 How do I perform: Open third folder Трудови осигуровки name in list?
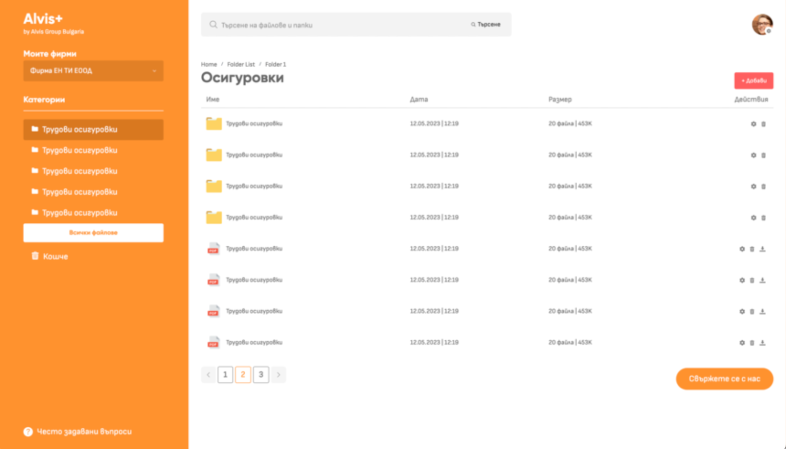tap(254, 186)
